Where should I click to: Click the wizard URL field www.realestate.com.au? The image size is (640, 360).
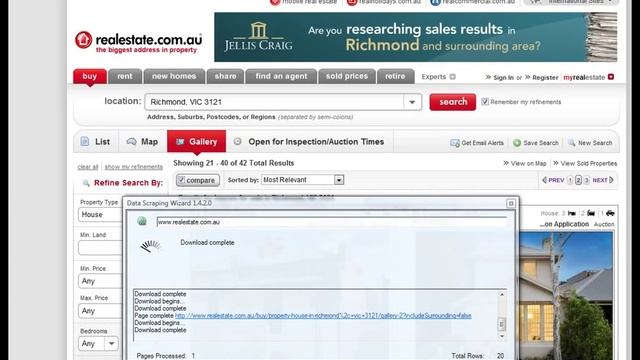click(331, 222)
